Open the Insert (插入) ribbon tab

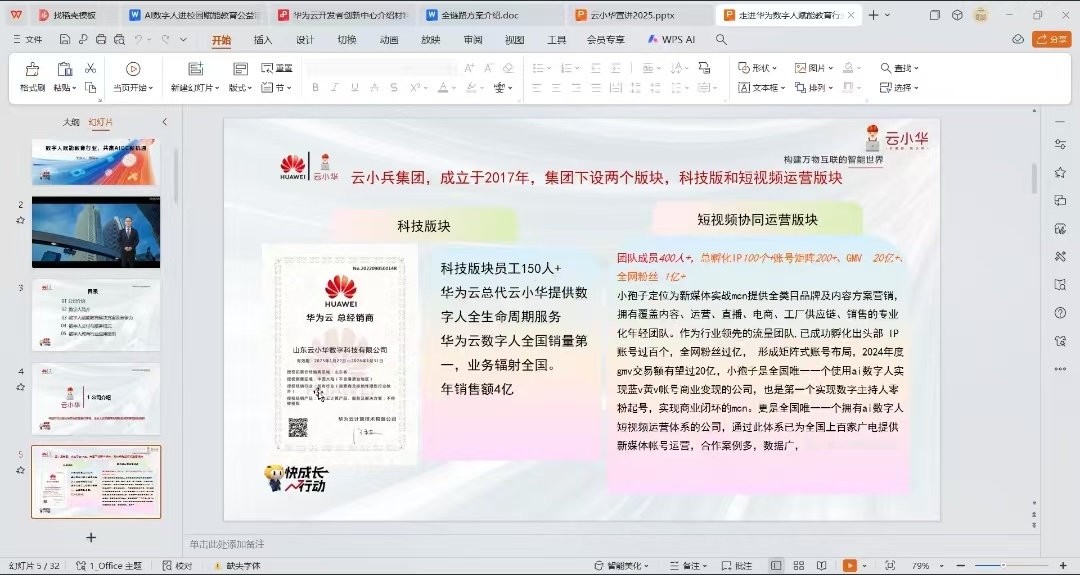pyautogui.click(x=263, y=40)
